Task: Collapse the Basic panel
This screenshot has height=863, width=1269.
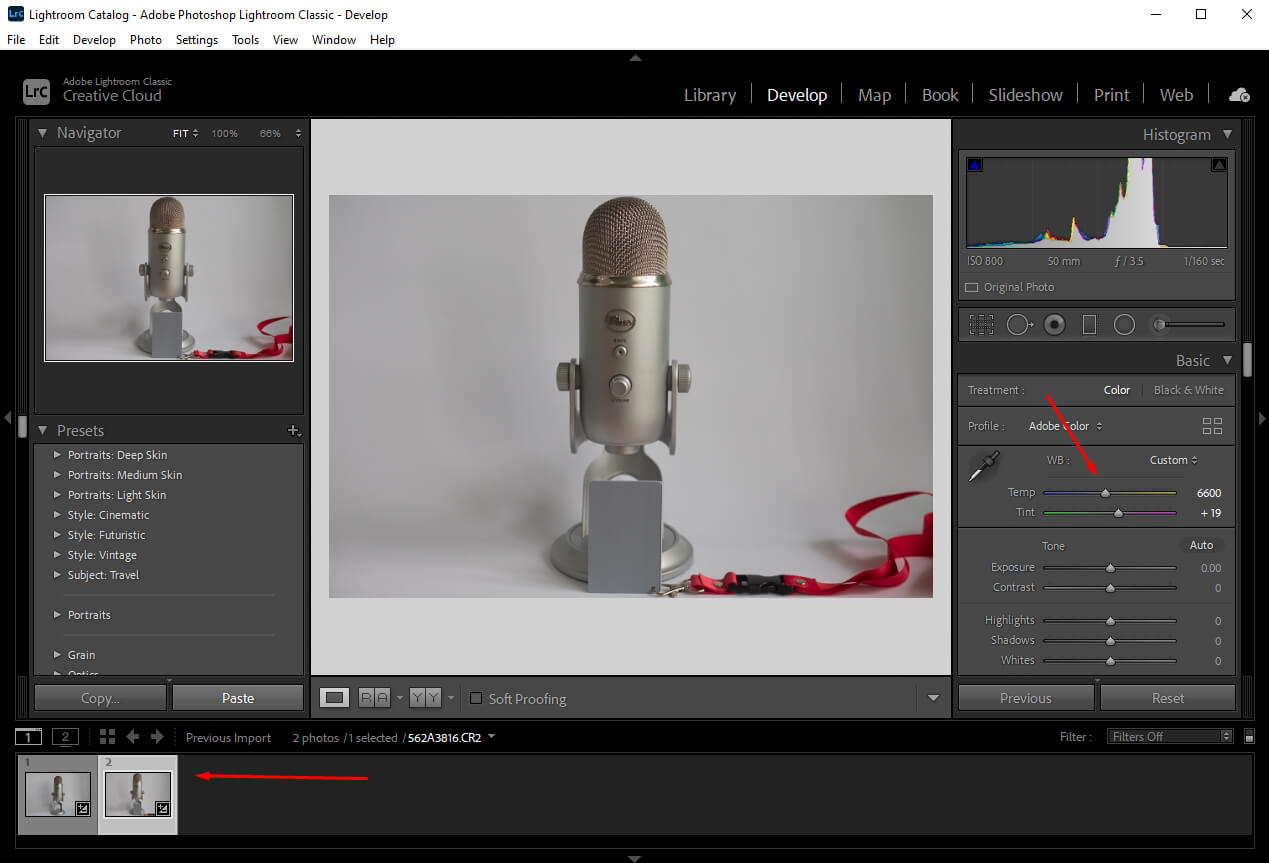Action: [x=1227, y=360]
